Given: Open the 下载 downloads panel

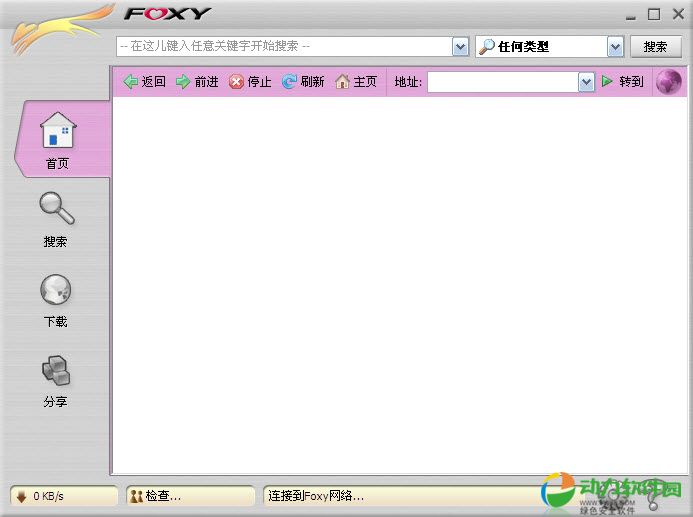Looking at the screenshot, I should (56, 299).
